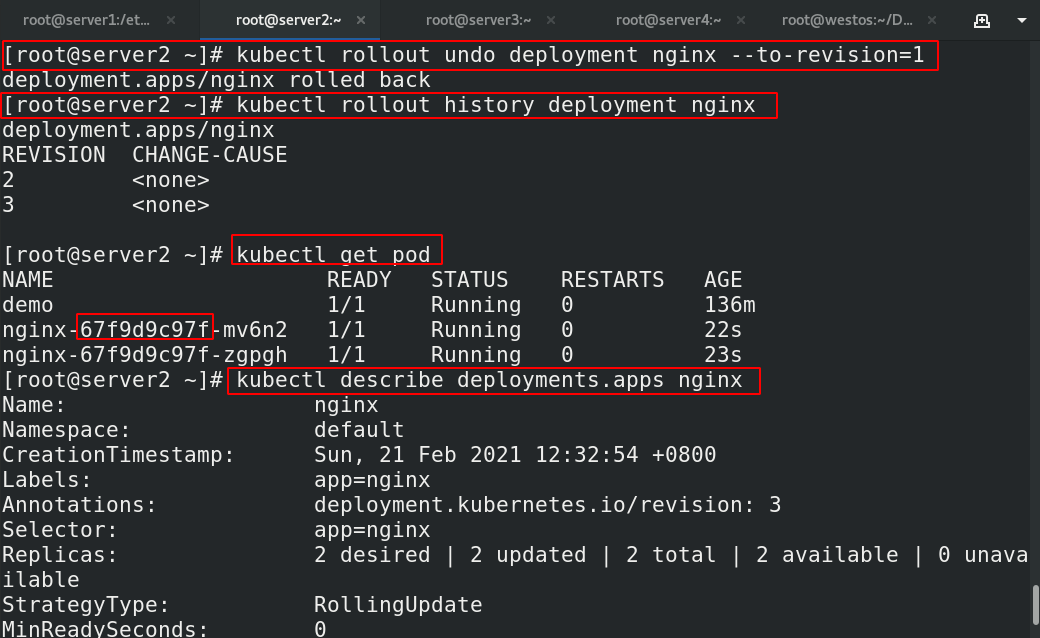This screenshot has width=1040, height=638.
Task: Click the RollingUpdate strategy text
Action: (x=383, y=604)
